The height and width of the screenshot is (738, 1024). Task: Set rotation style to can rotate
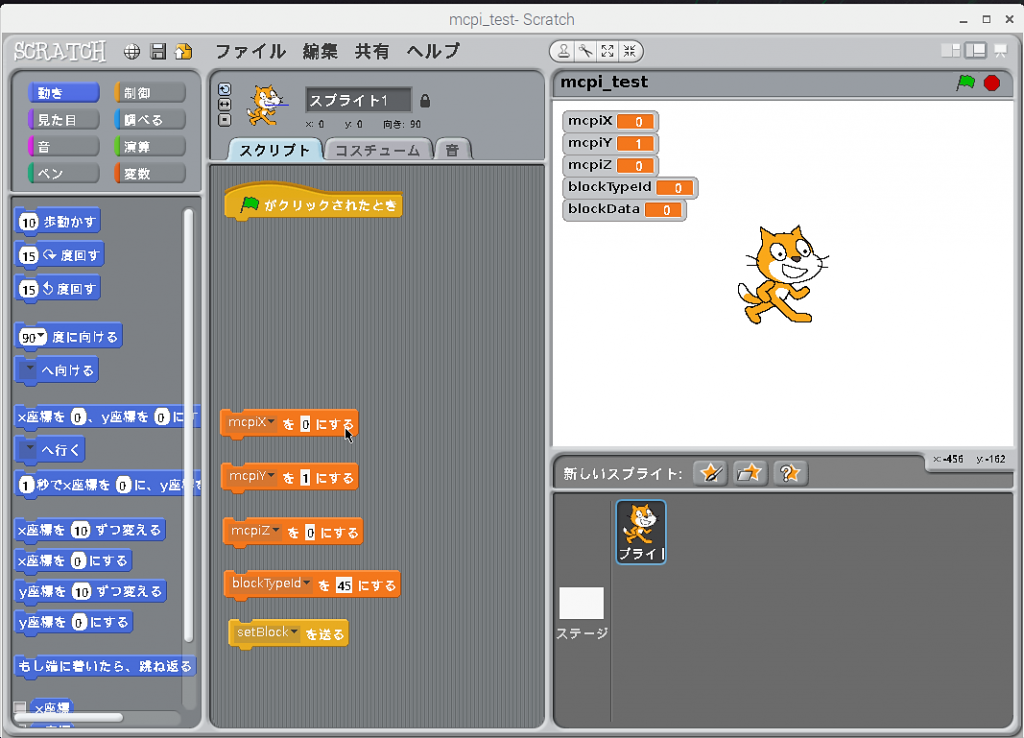224,89
